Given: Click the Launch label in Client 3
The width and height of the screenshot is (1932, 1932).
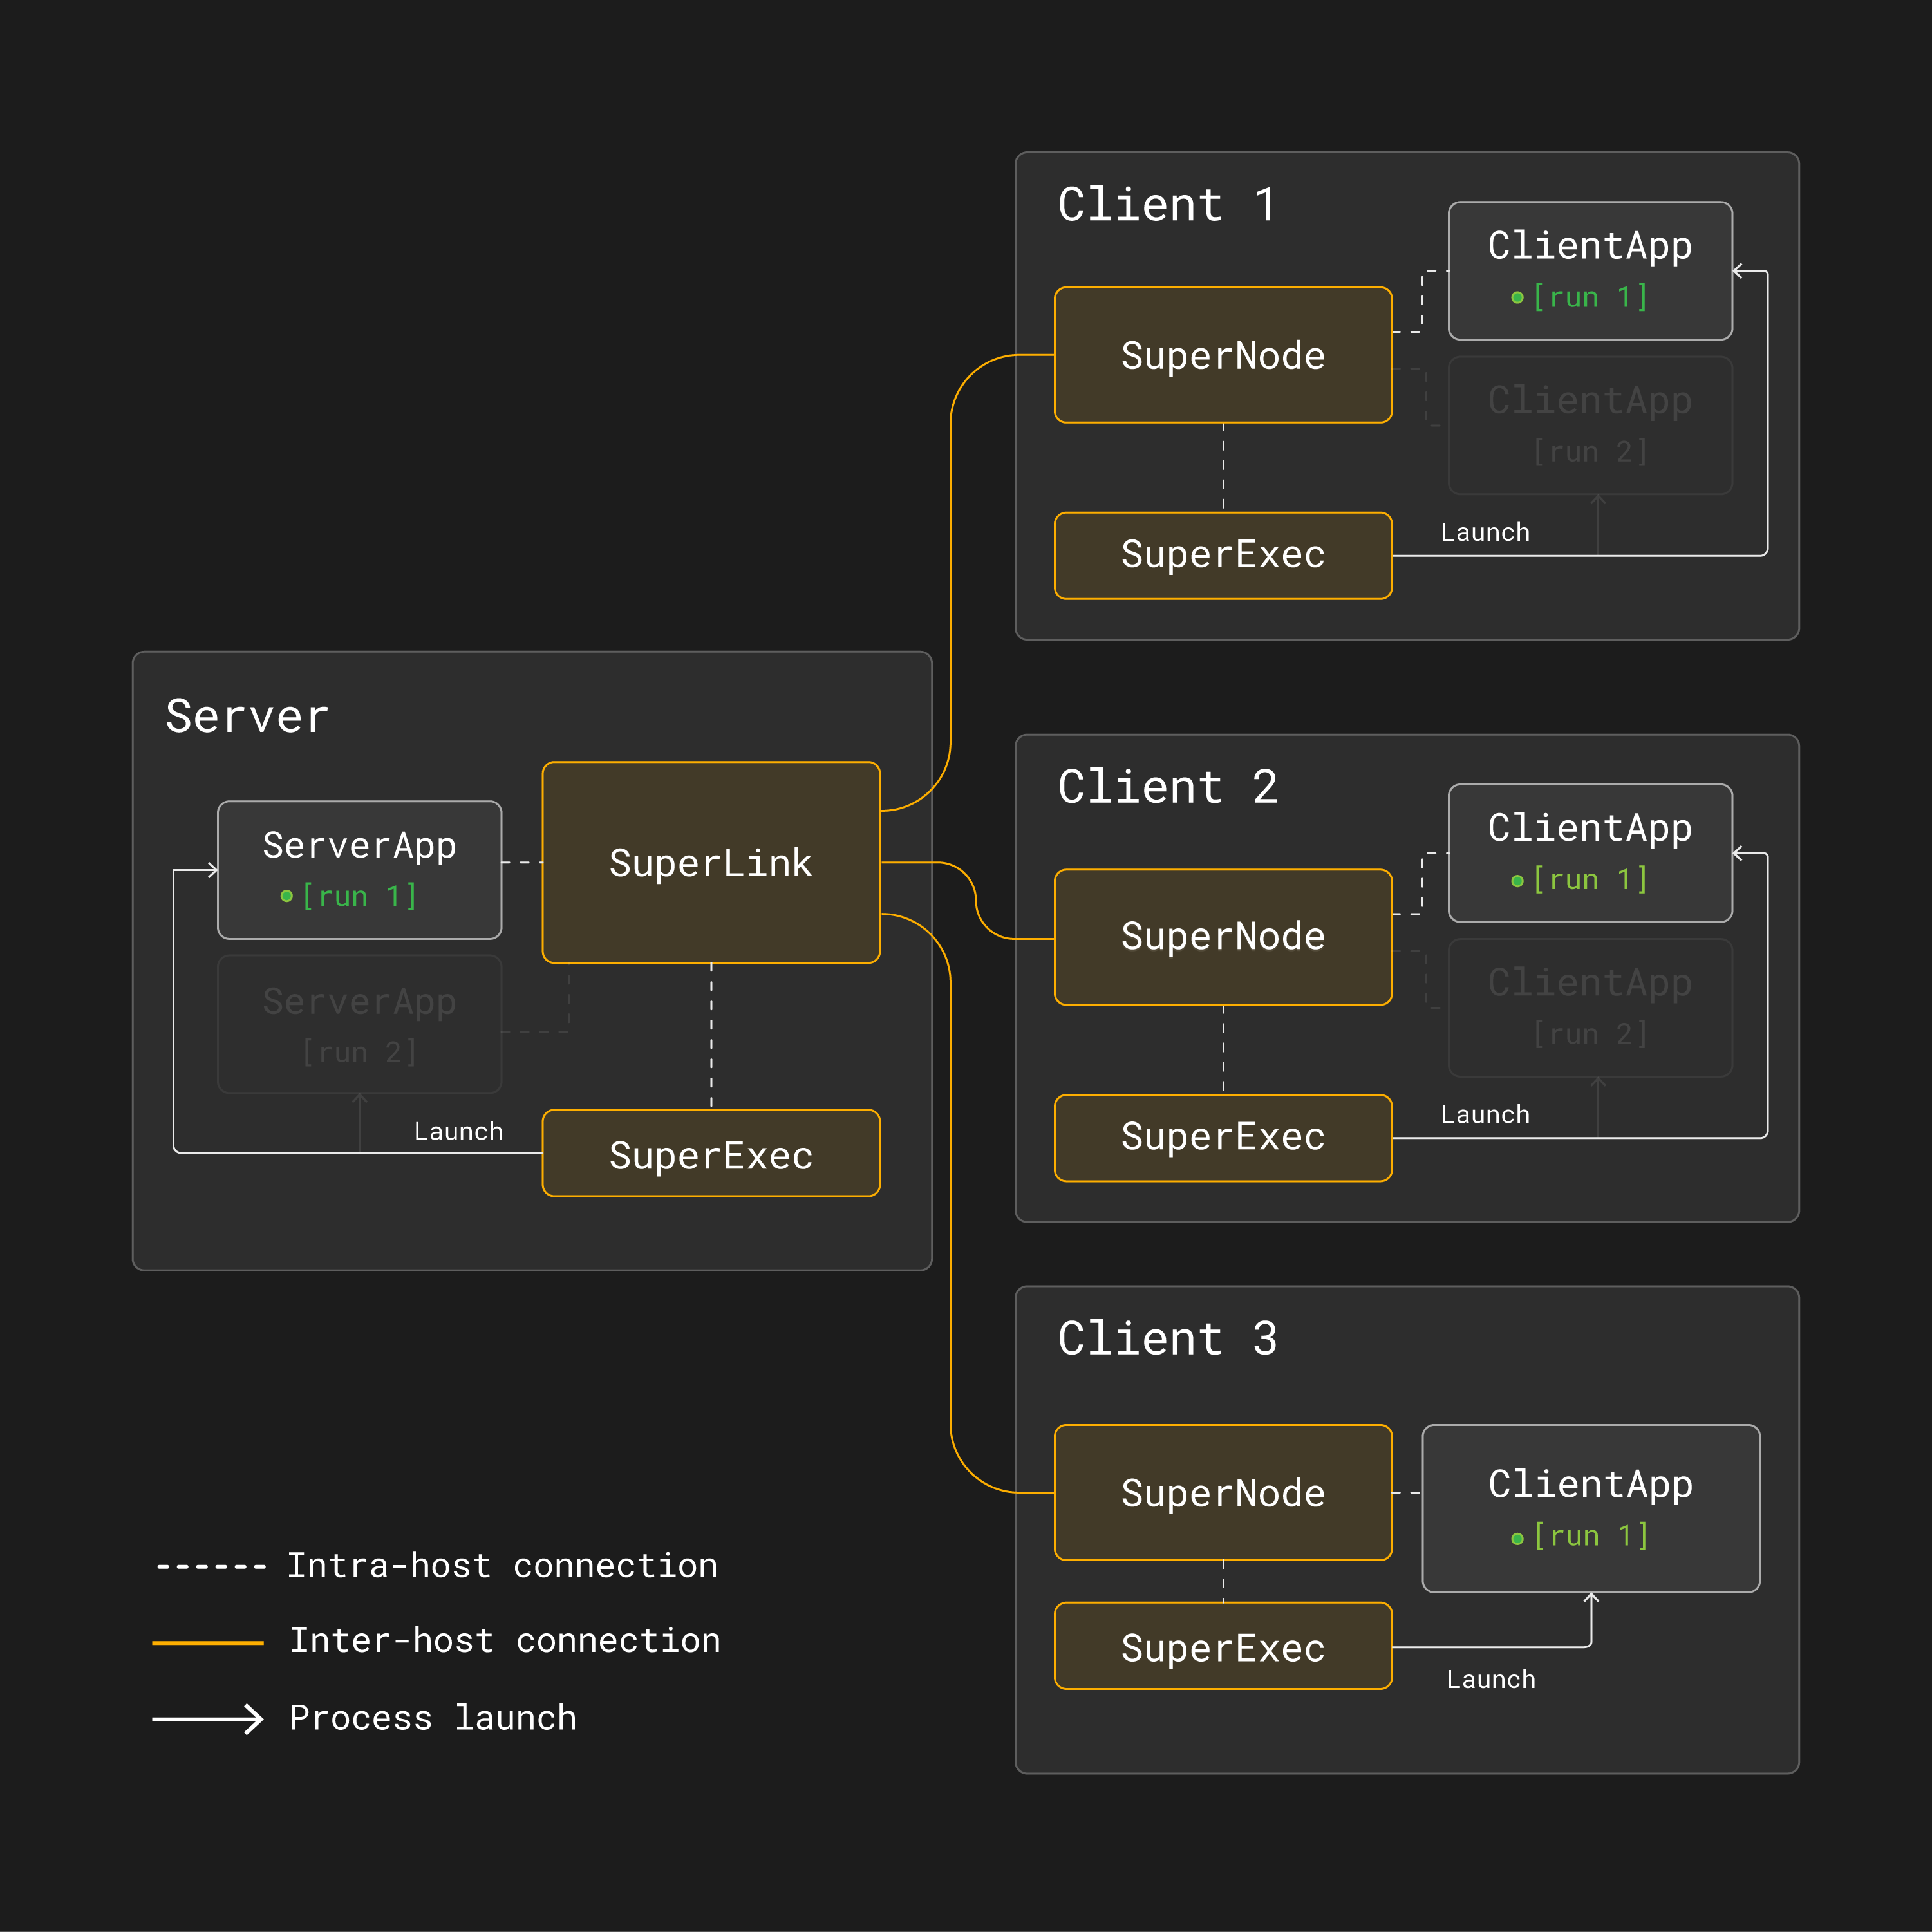Looking at the screenshot, I should (x=1491, y=1679).
